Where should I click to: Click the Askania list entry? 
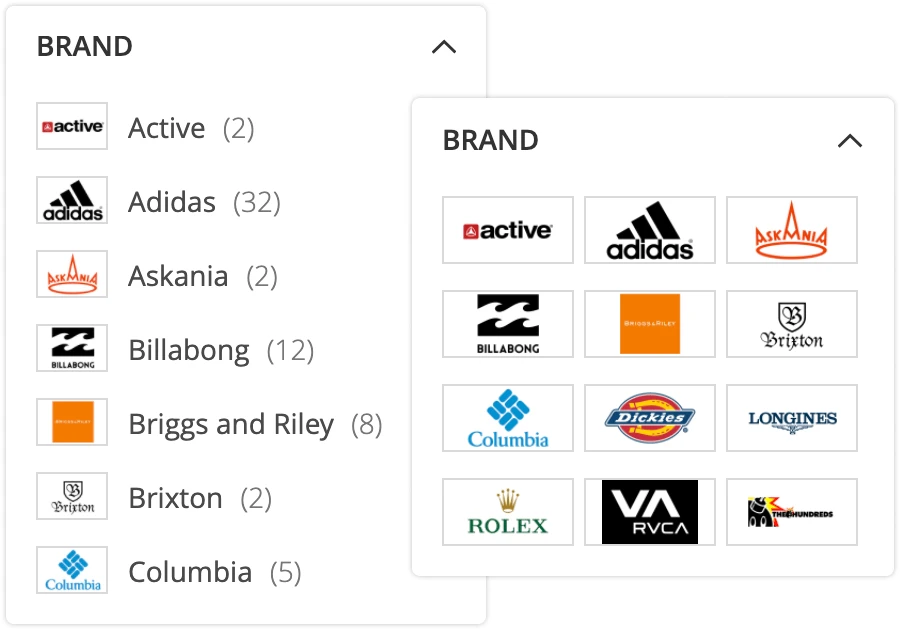tap(178, 276)
